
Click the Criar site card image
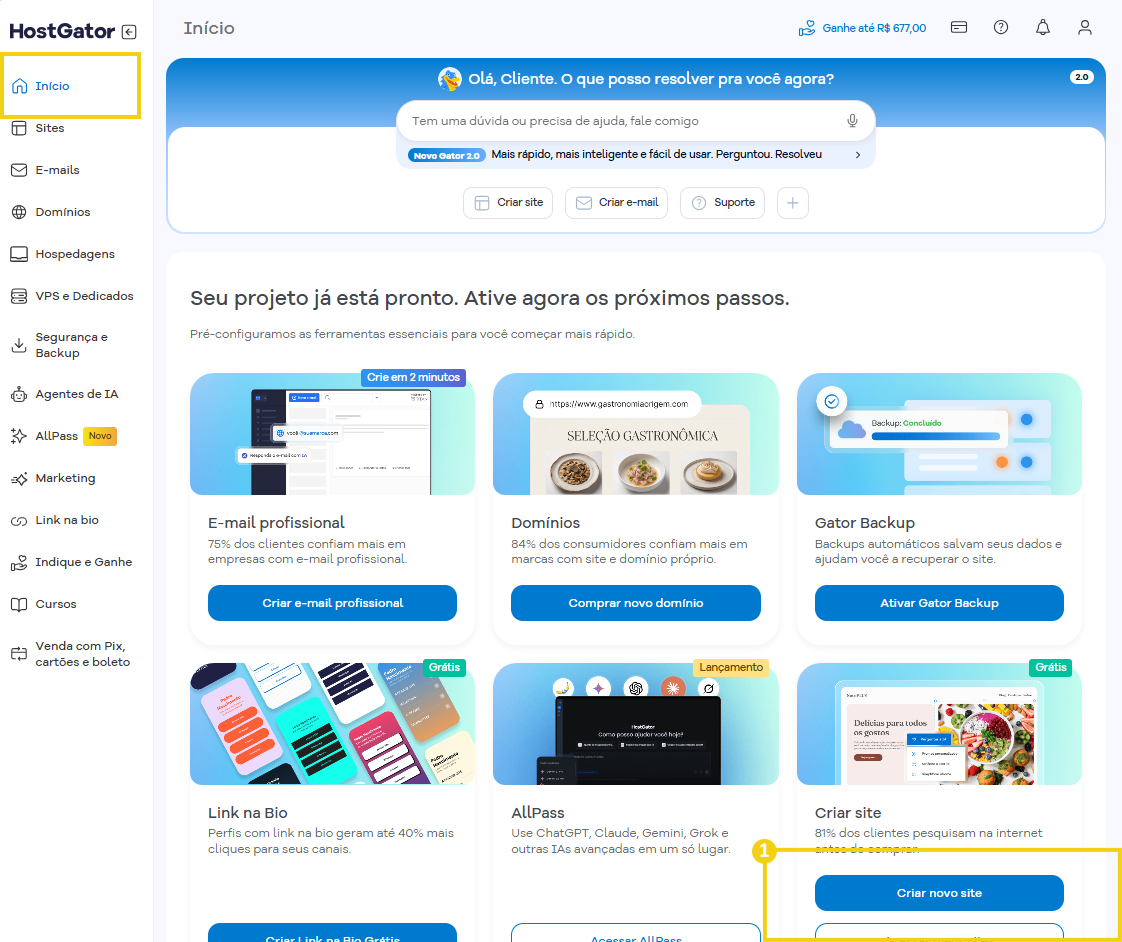pos(939,724)
